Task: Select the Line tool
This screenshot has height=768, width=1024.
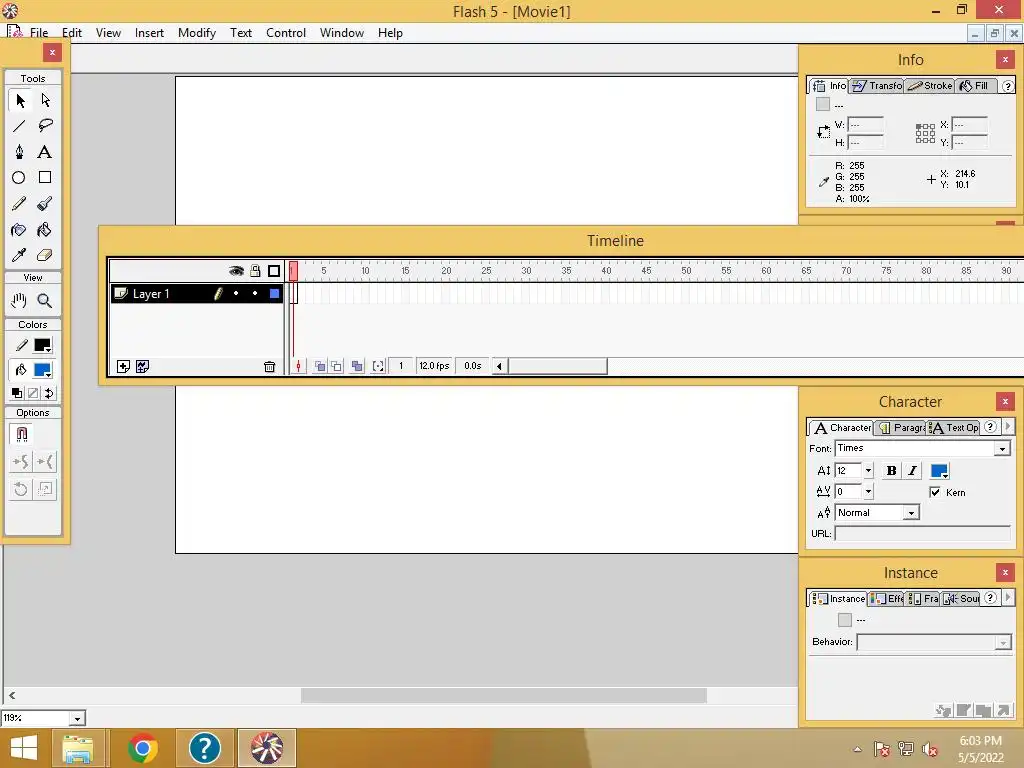Action: (x=20, y=126)
